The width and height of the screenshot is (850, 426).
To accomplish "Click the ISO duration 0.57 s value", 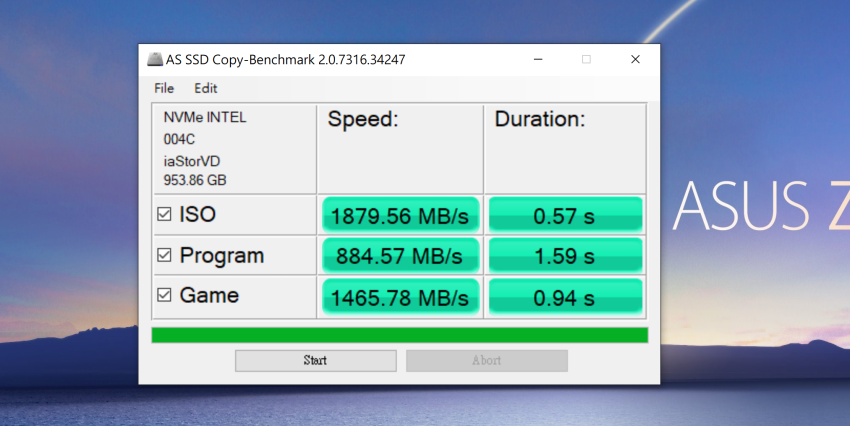I will point(565,216).
